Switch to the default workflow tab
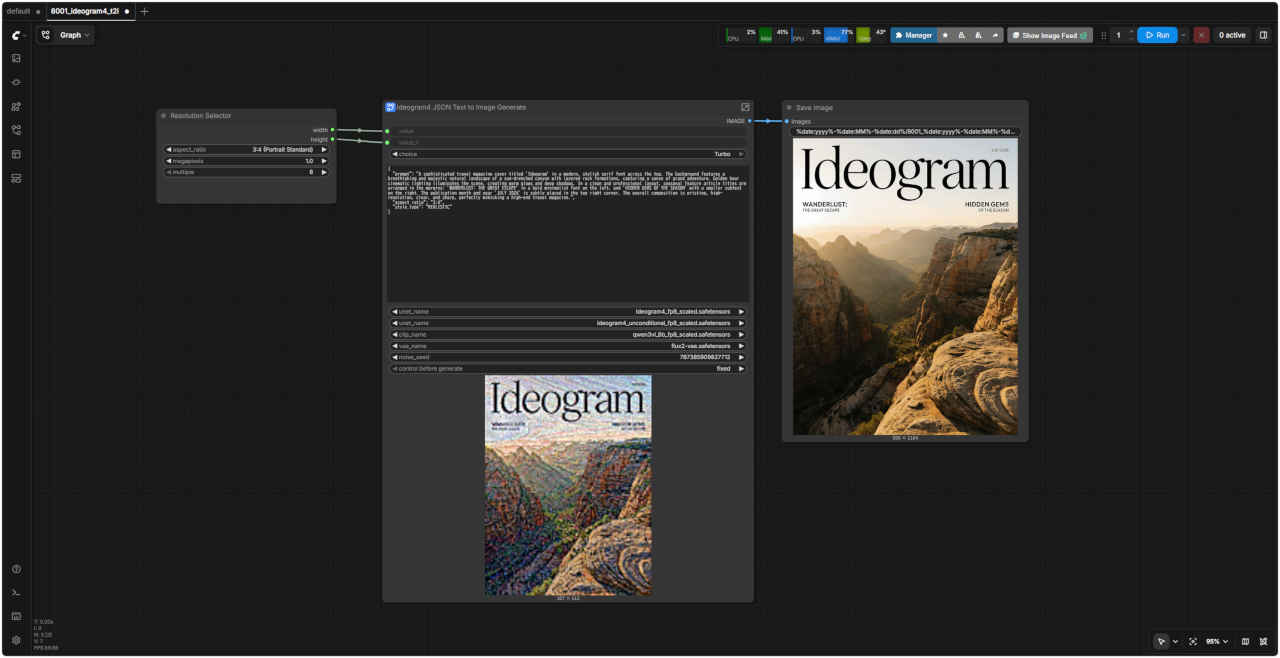 coord(18,11)
